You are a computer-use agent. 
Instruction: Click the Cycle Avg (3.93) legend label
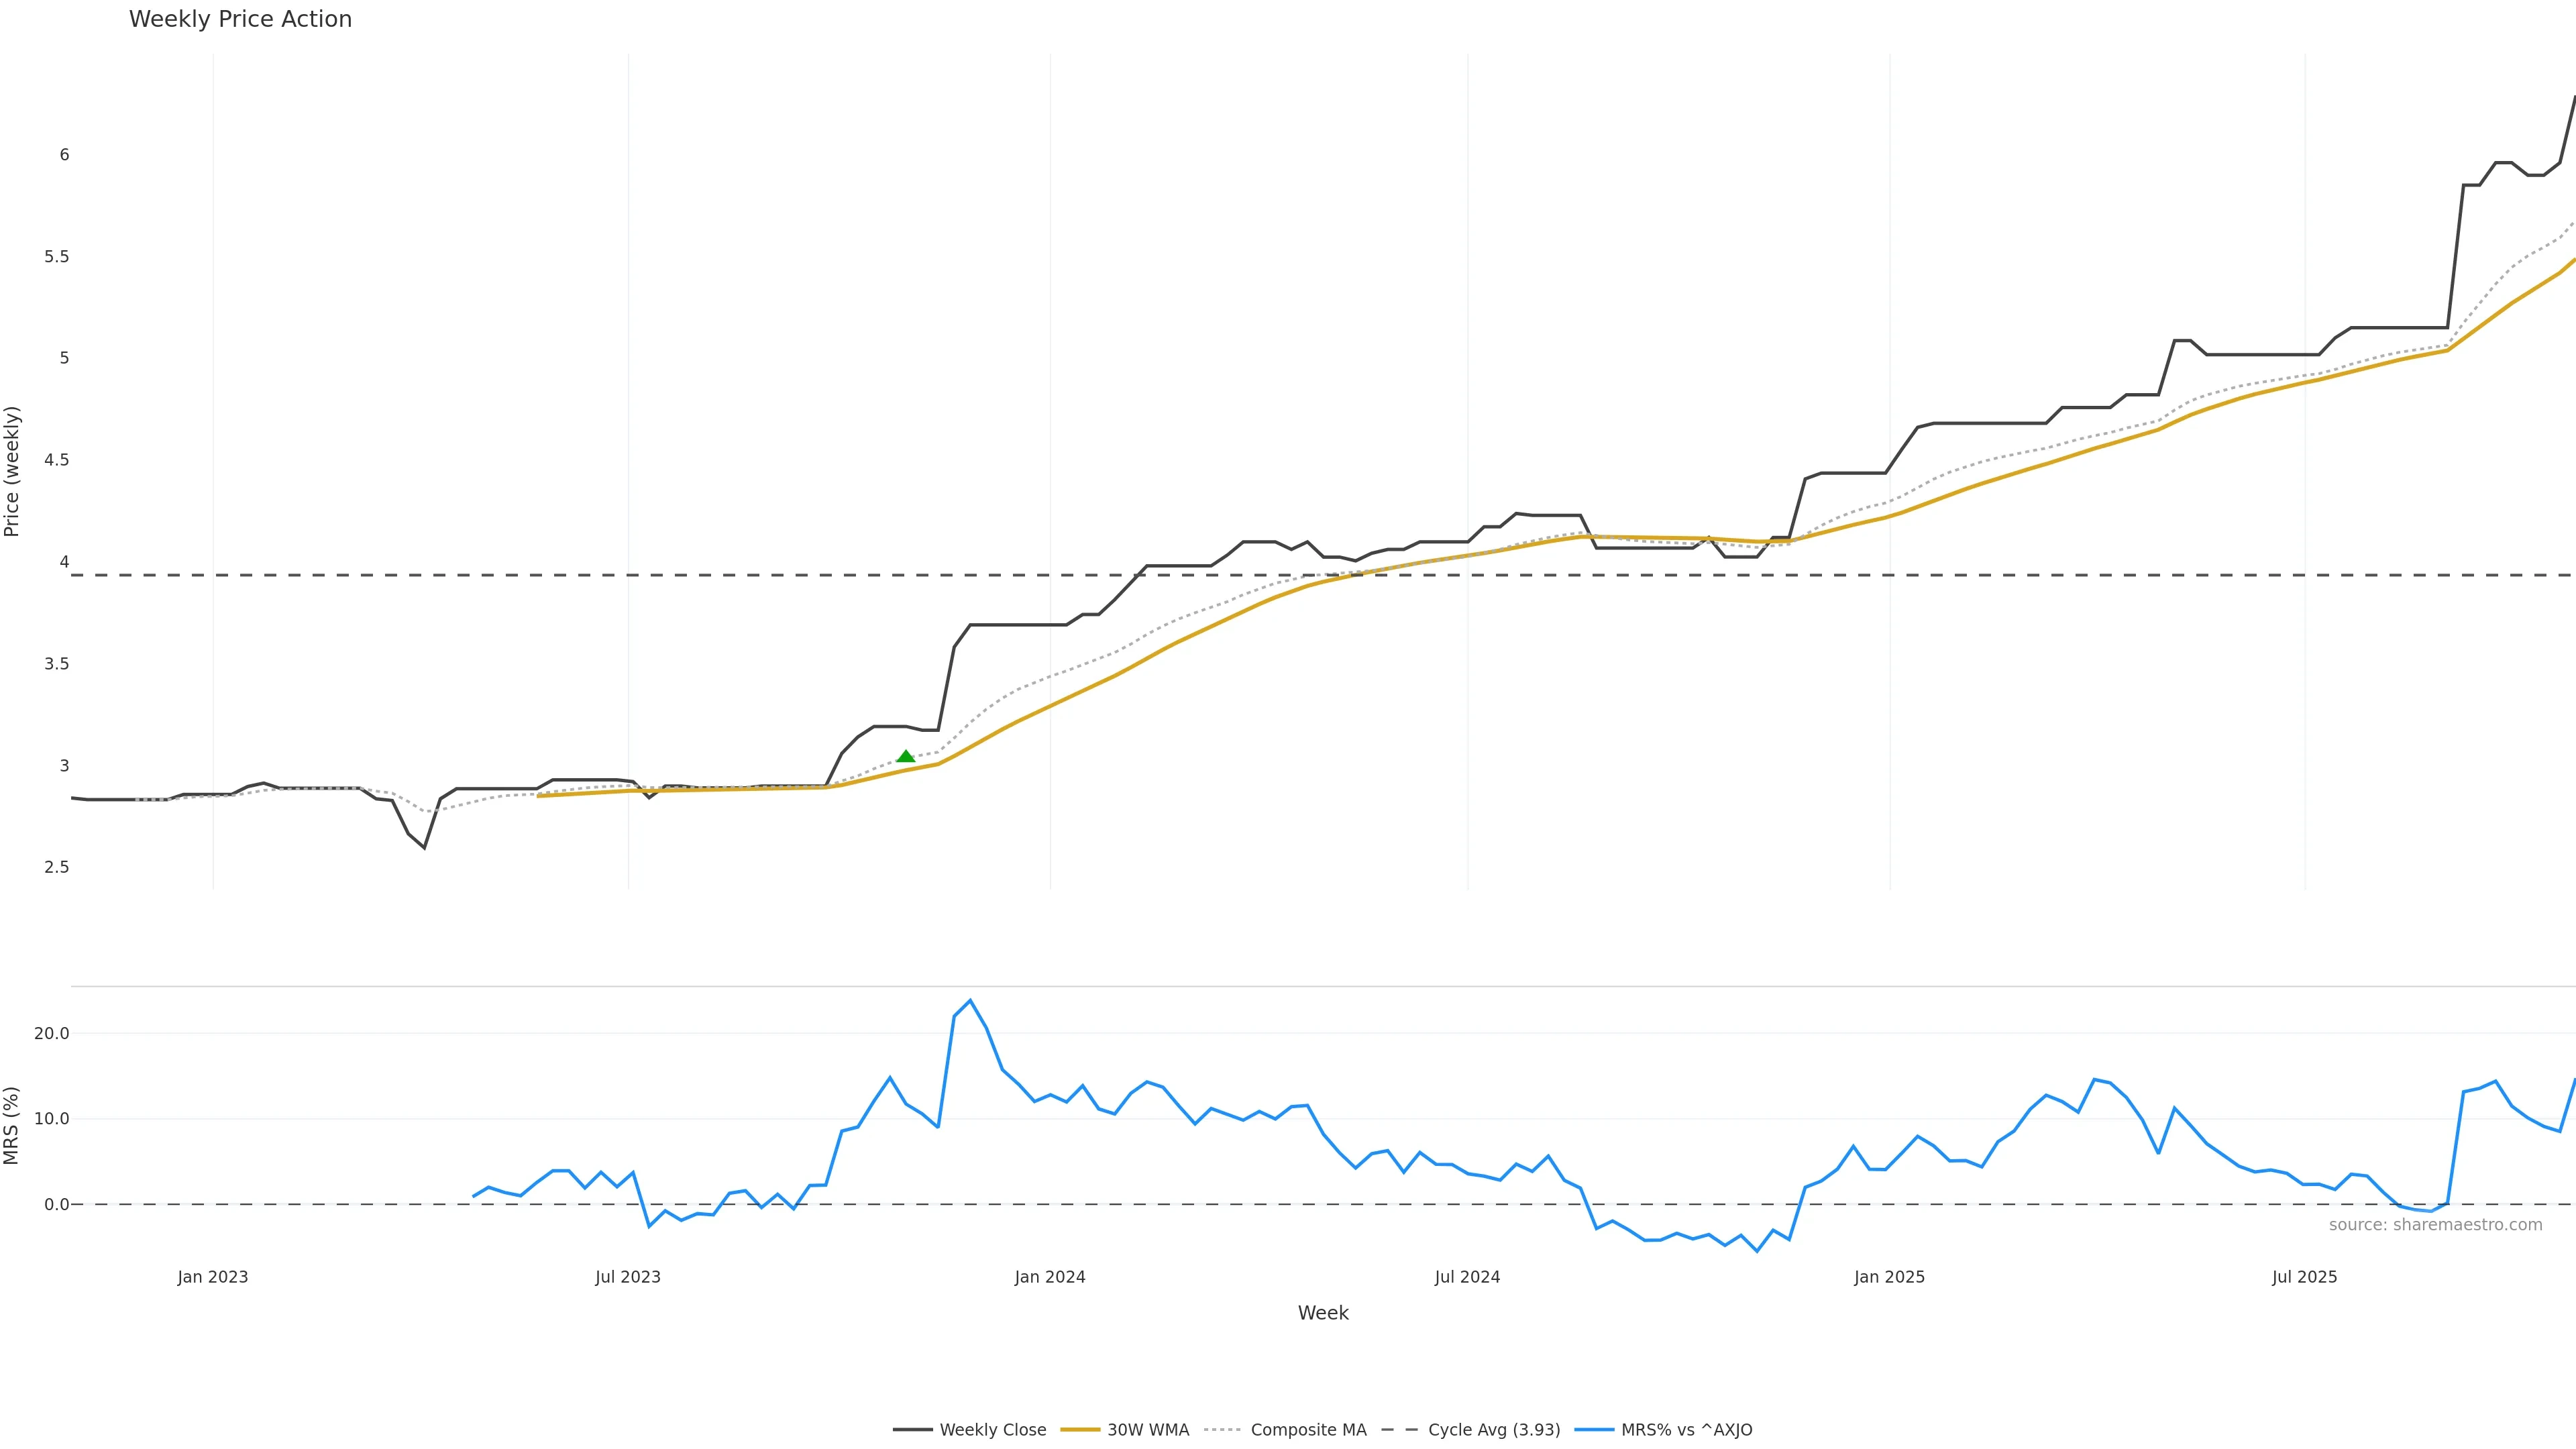(x=1493, y=1430)
